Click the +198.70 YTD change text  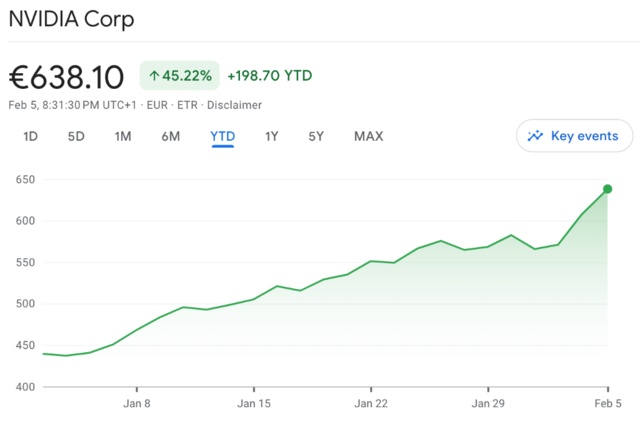click(x=272, y=76)
